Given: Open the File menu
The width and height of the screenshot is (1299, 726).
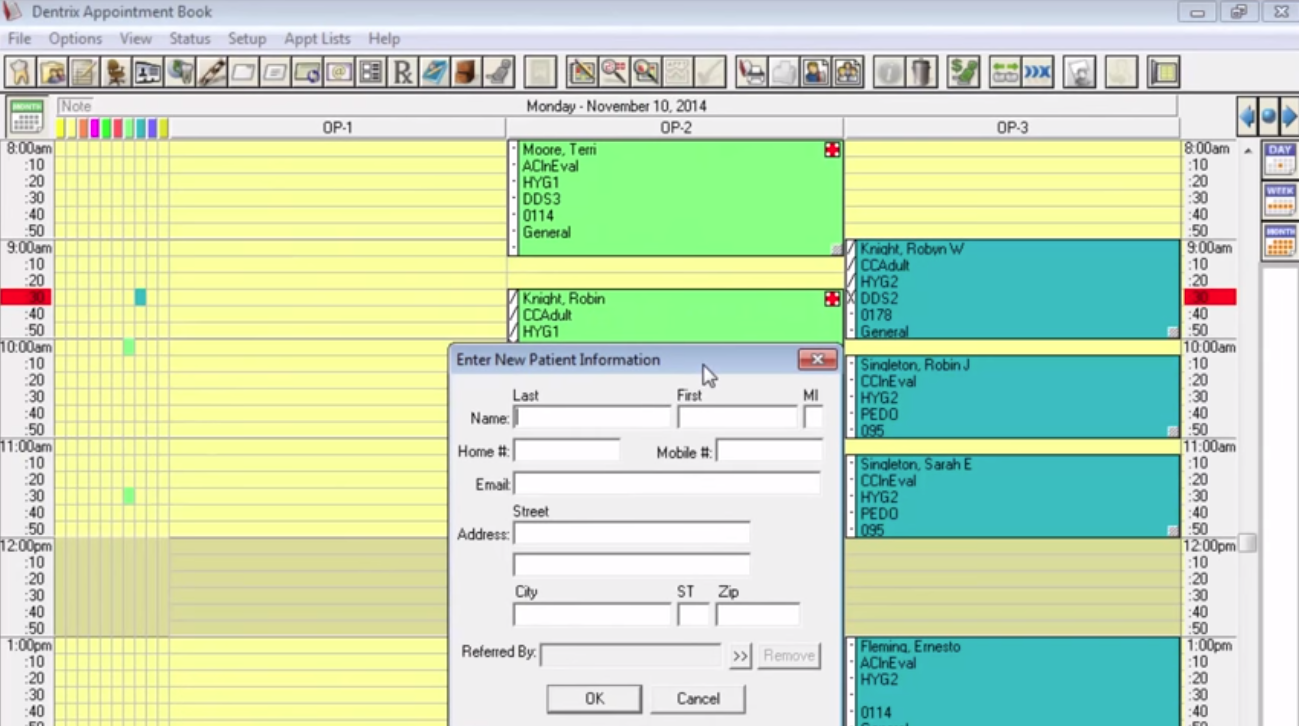Looking at the screenshot, I should tap(19, 39).
